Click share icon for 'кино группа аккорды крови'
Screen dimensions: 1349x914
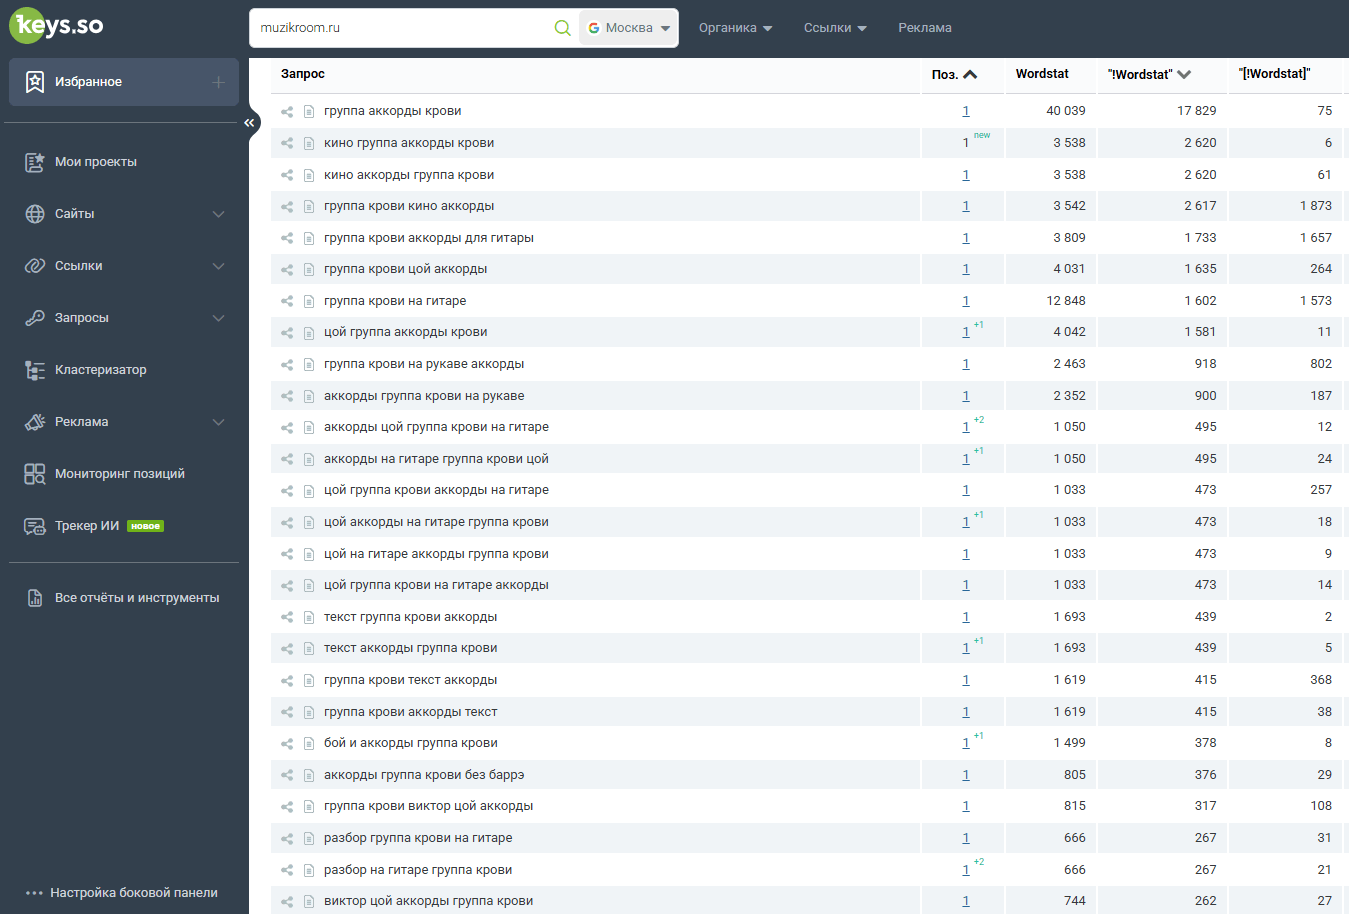[x=287, y=143]
